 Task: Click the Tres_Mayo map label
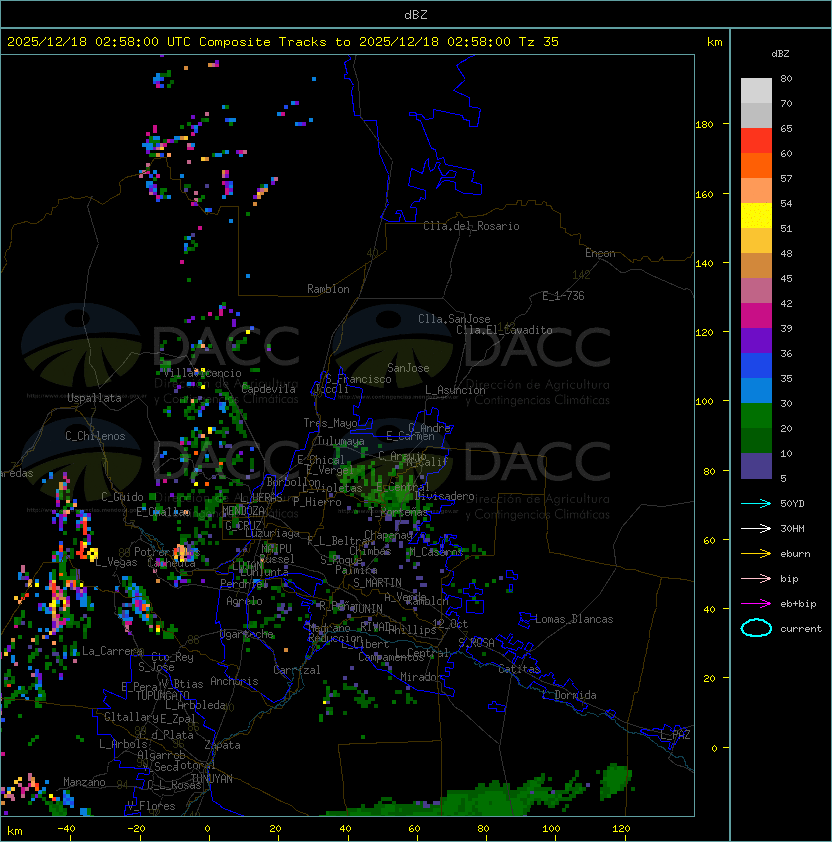click(330, 423)
